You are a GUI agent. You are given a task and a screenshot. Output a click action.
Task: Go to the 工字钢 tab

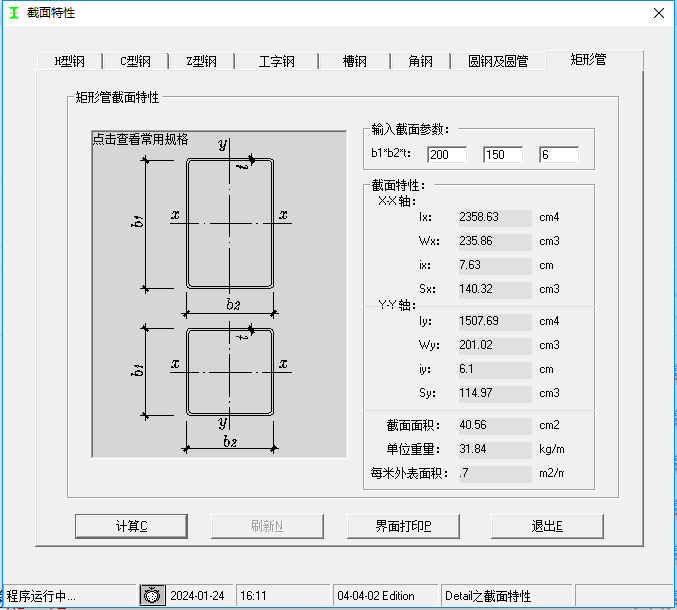tap(277, 61)
